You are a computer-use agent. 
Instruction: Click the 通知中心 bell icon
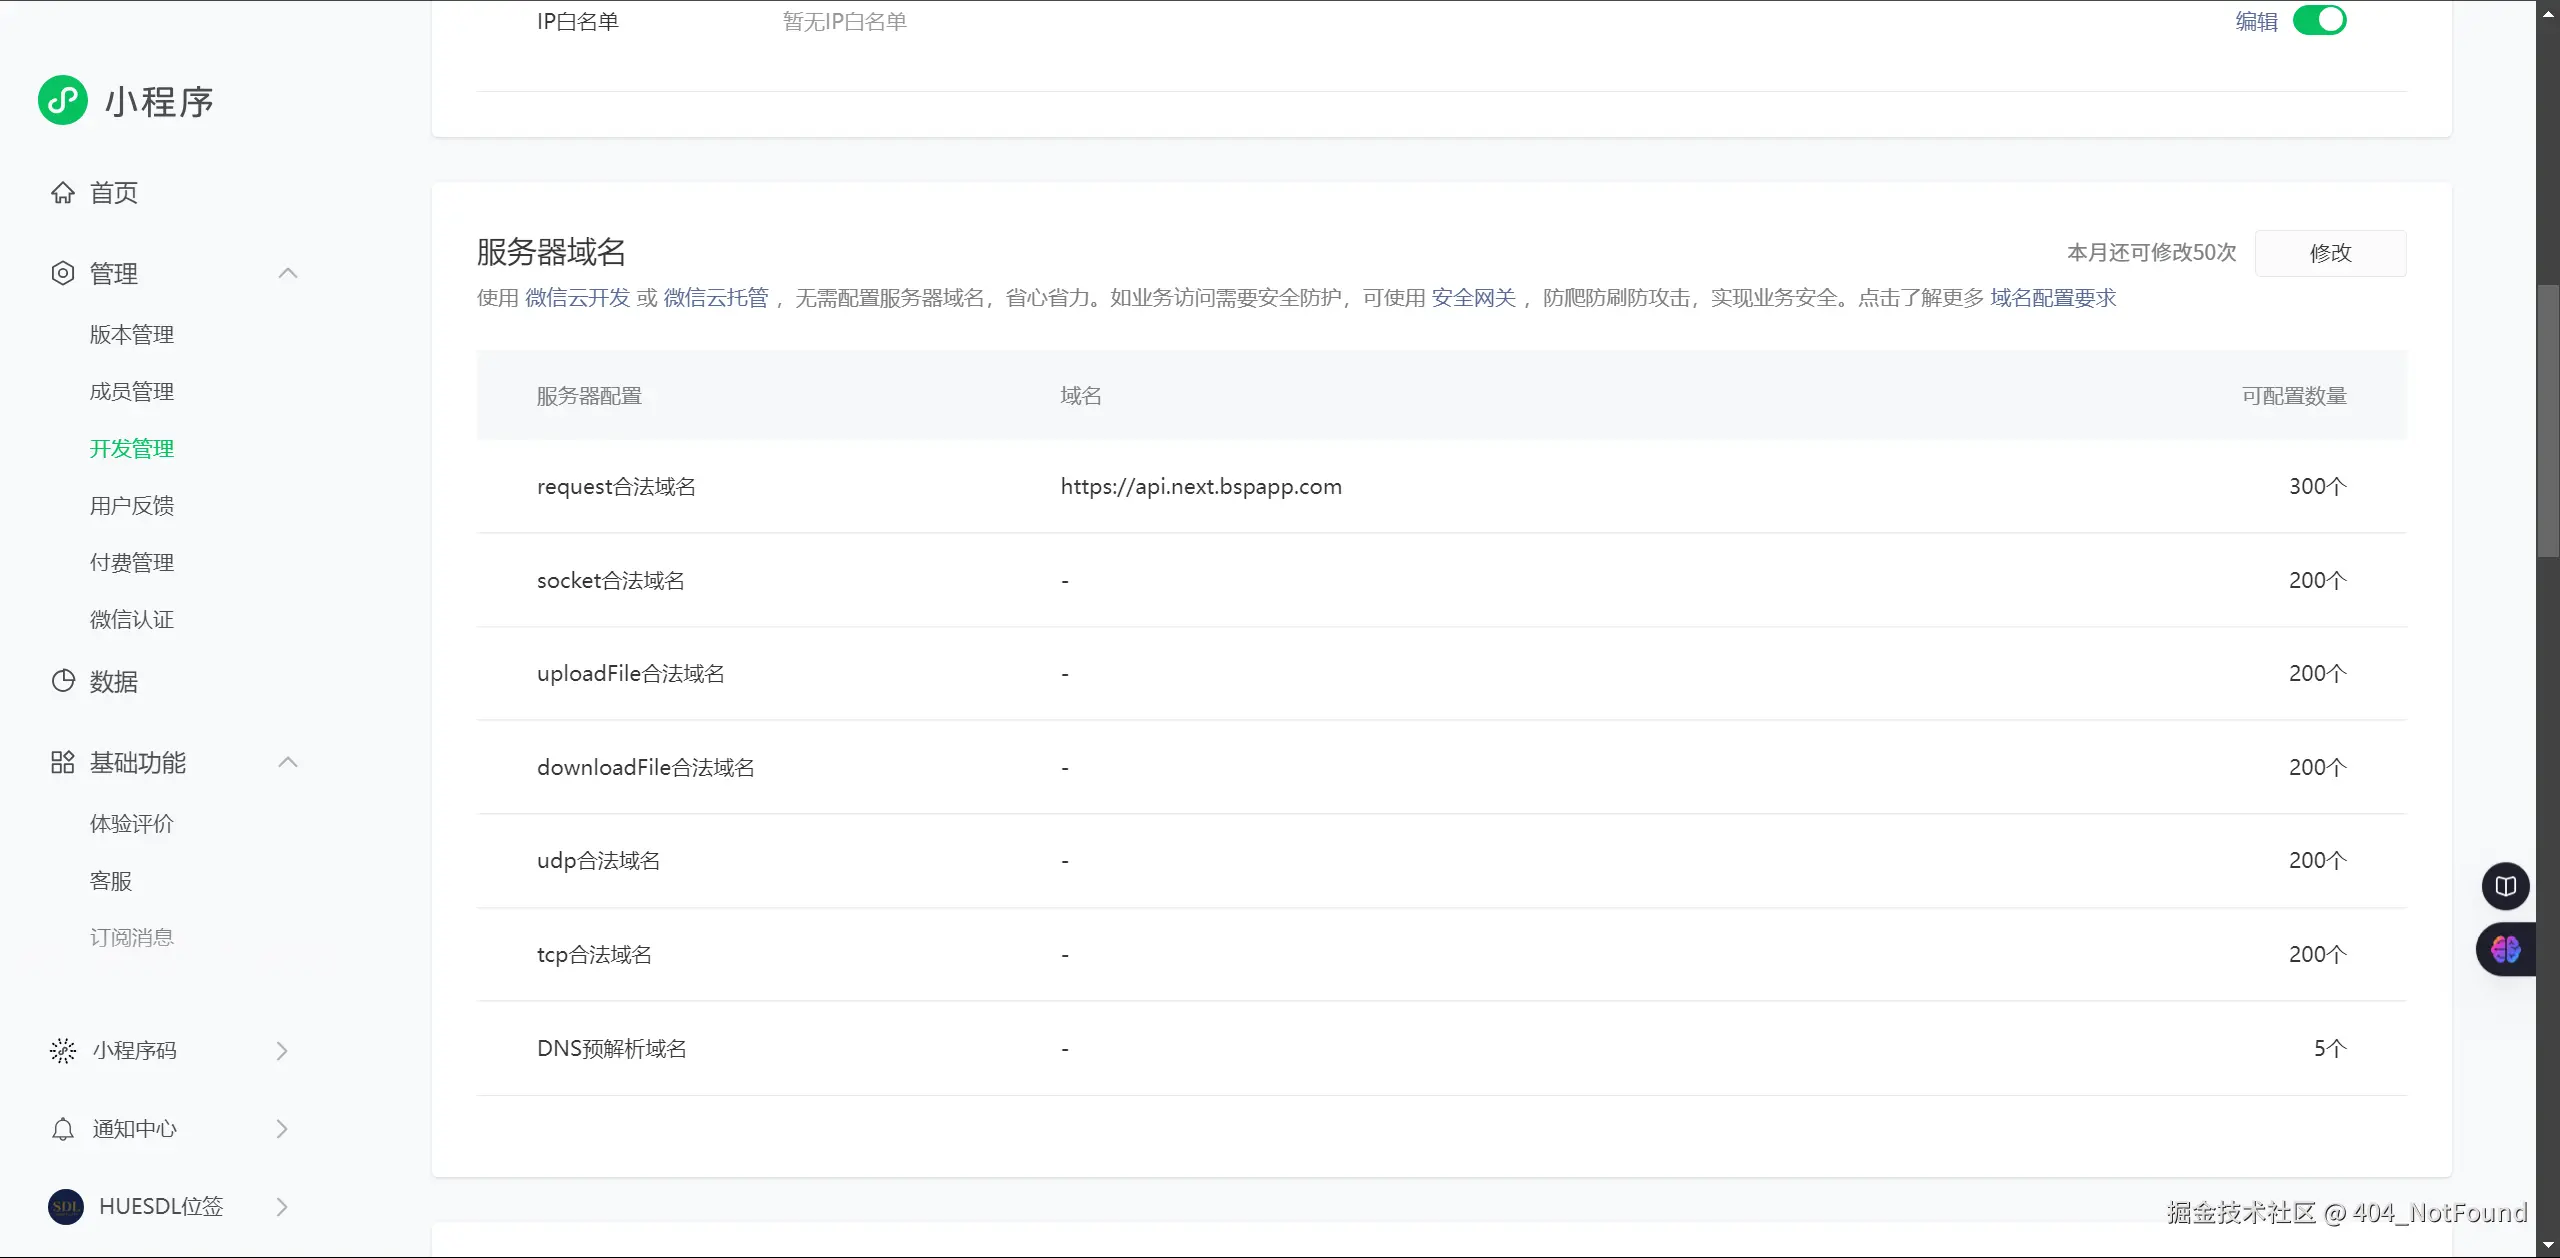click(x=63, y=1129)
